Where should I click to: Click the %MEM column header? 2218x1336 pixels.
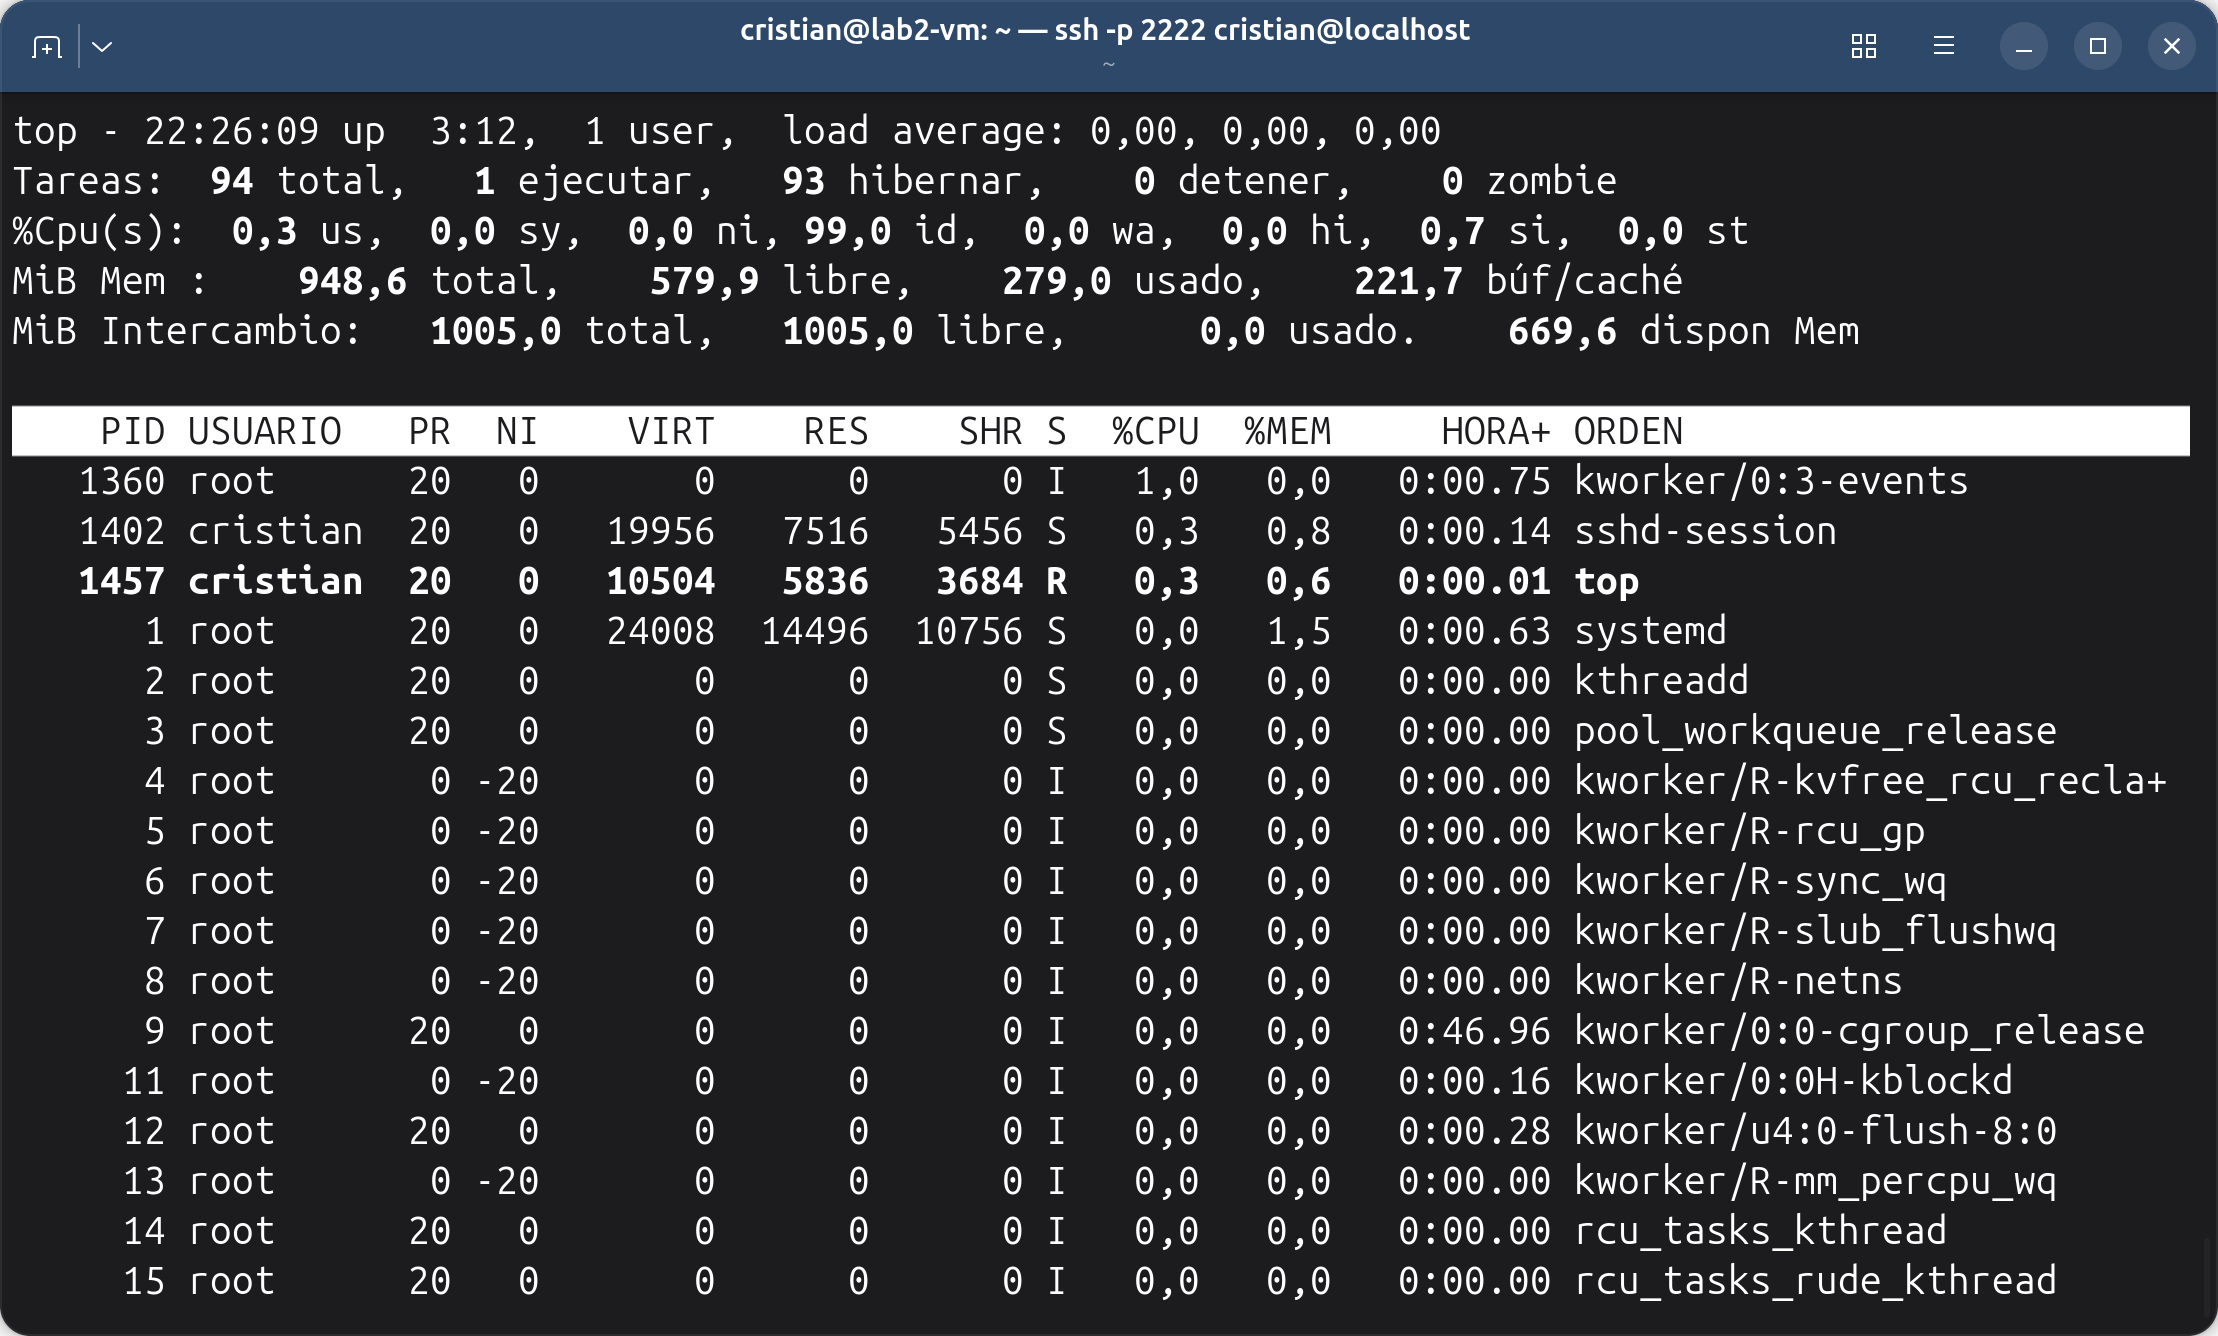click(1287, 431)
